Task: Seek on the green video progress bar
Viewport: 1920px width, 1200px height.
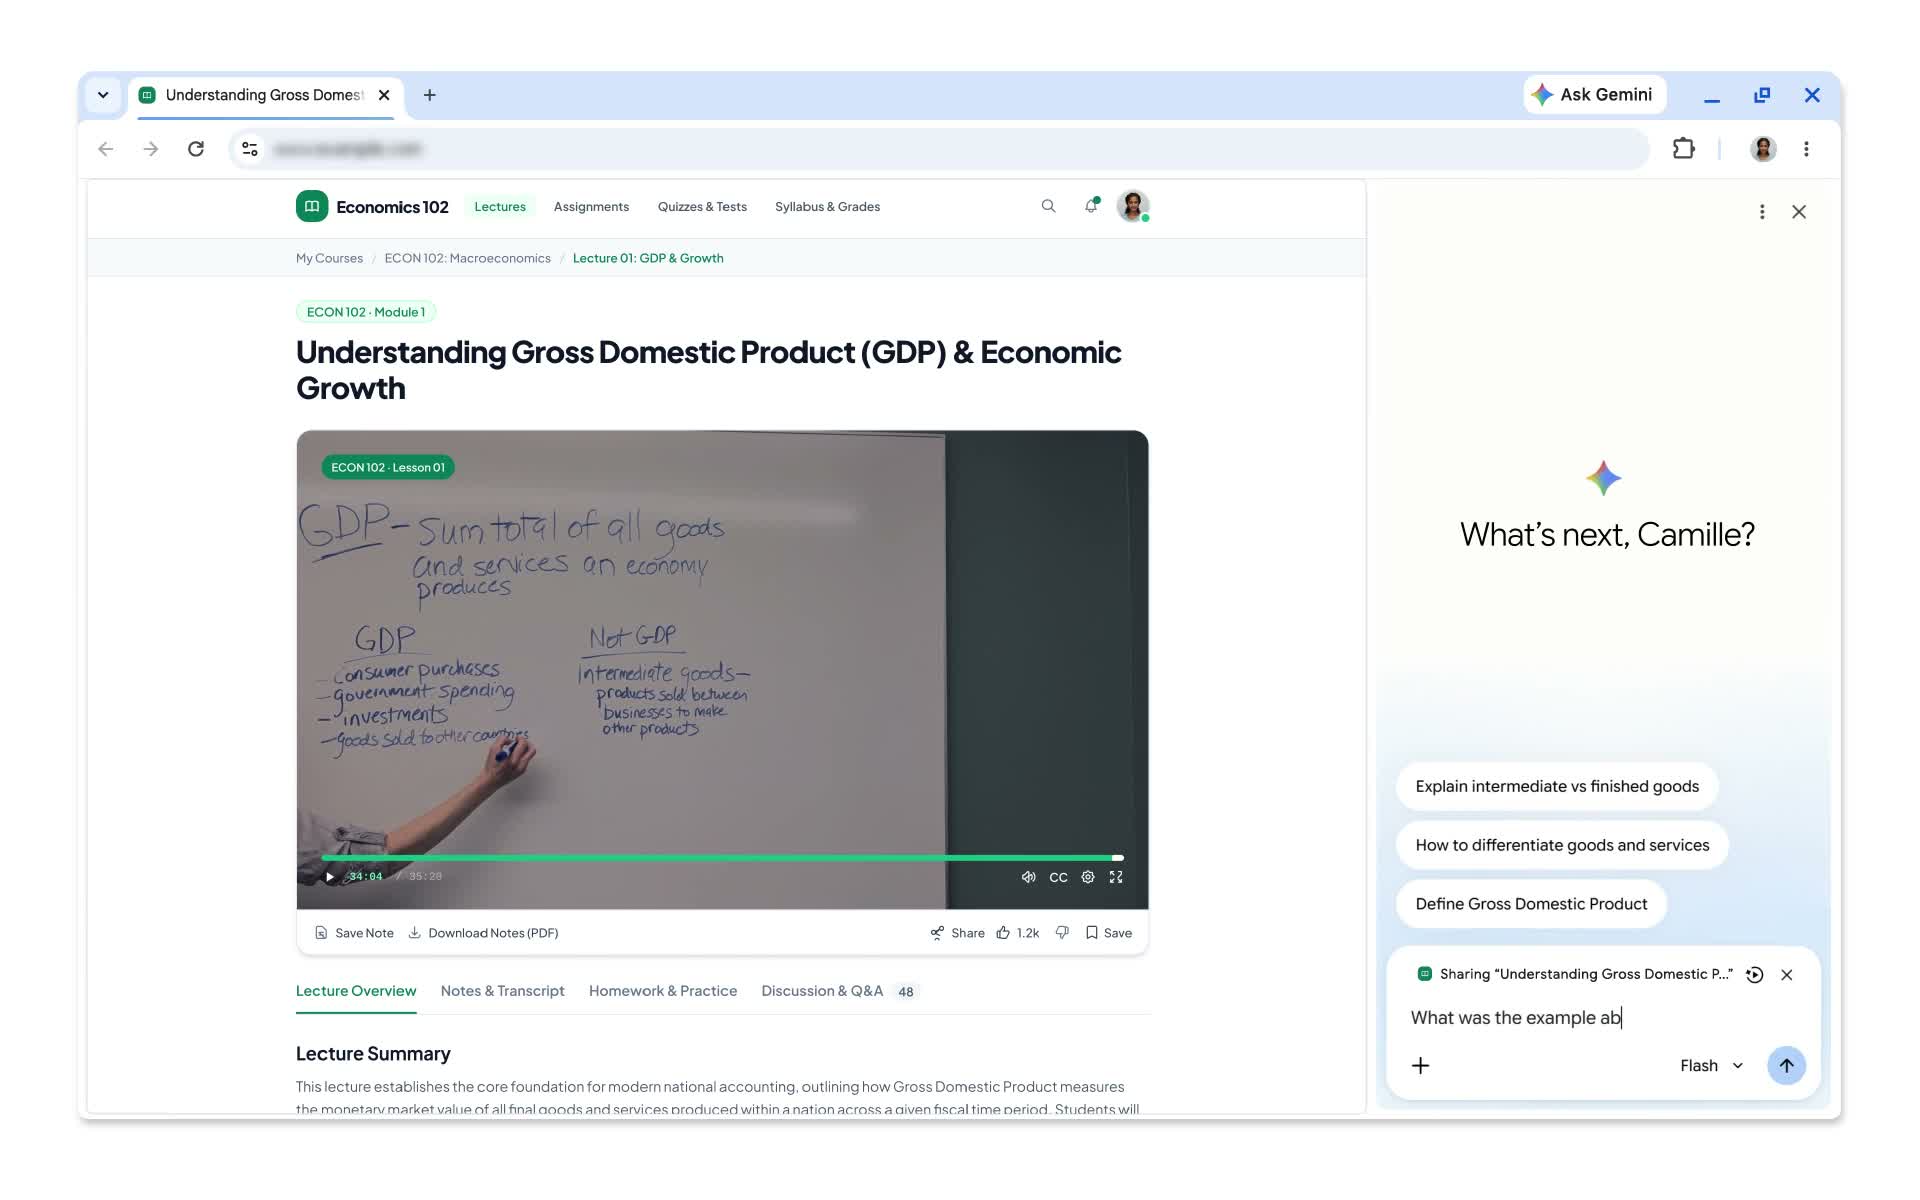Action: (x=722, y=858)
